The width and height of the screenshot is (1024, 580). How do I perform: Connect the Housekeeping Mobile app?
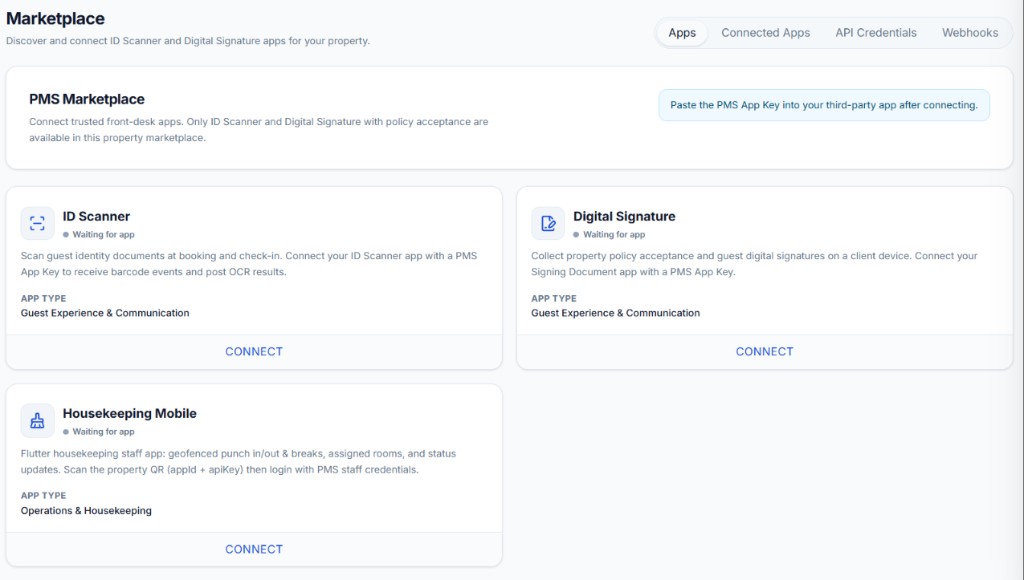click(254, 549)
